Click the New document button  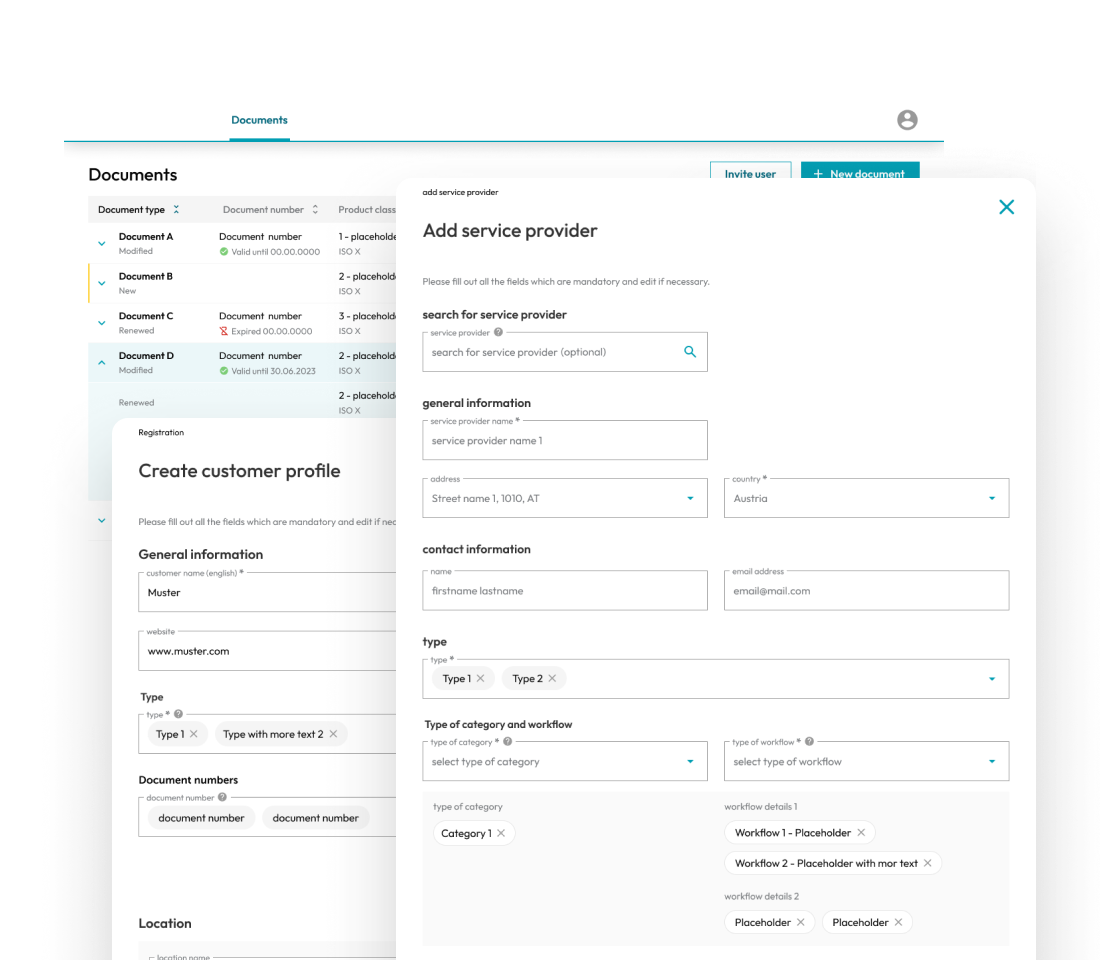859,173
